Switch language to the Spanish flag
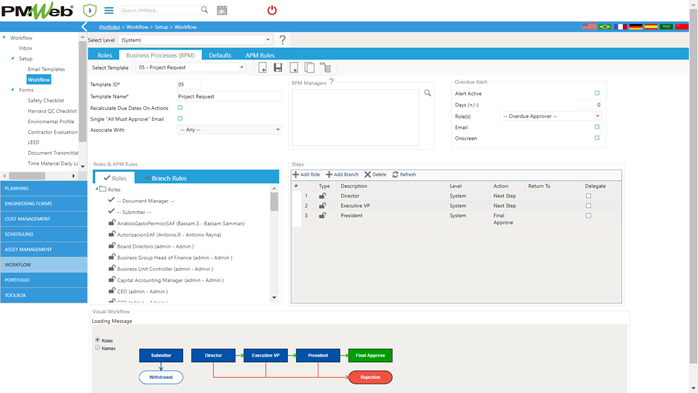This screenshot has width=698, height=393. [651, 27]
